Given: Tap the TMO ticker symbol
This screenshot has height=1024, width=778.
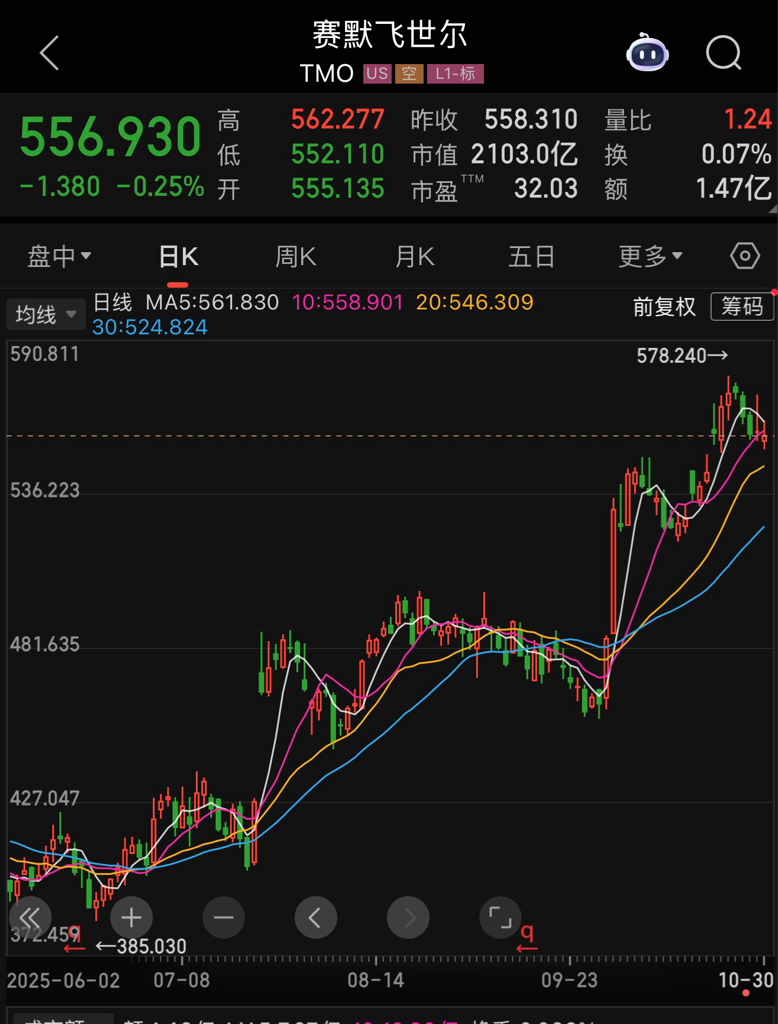Looking at the screenshot, I should click(x=327, y=74).
